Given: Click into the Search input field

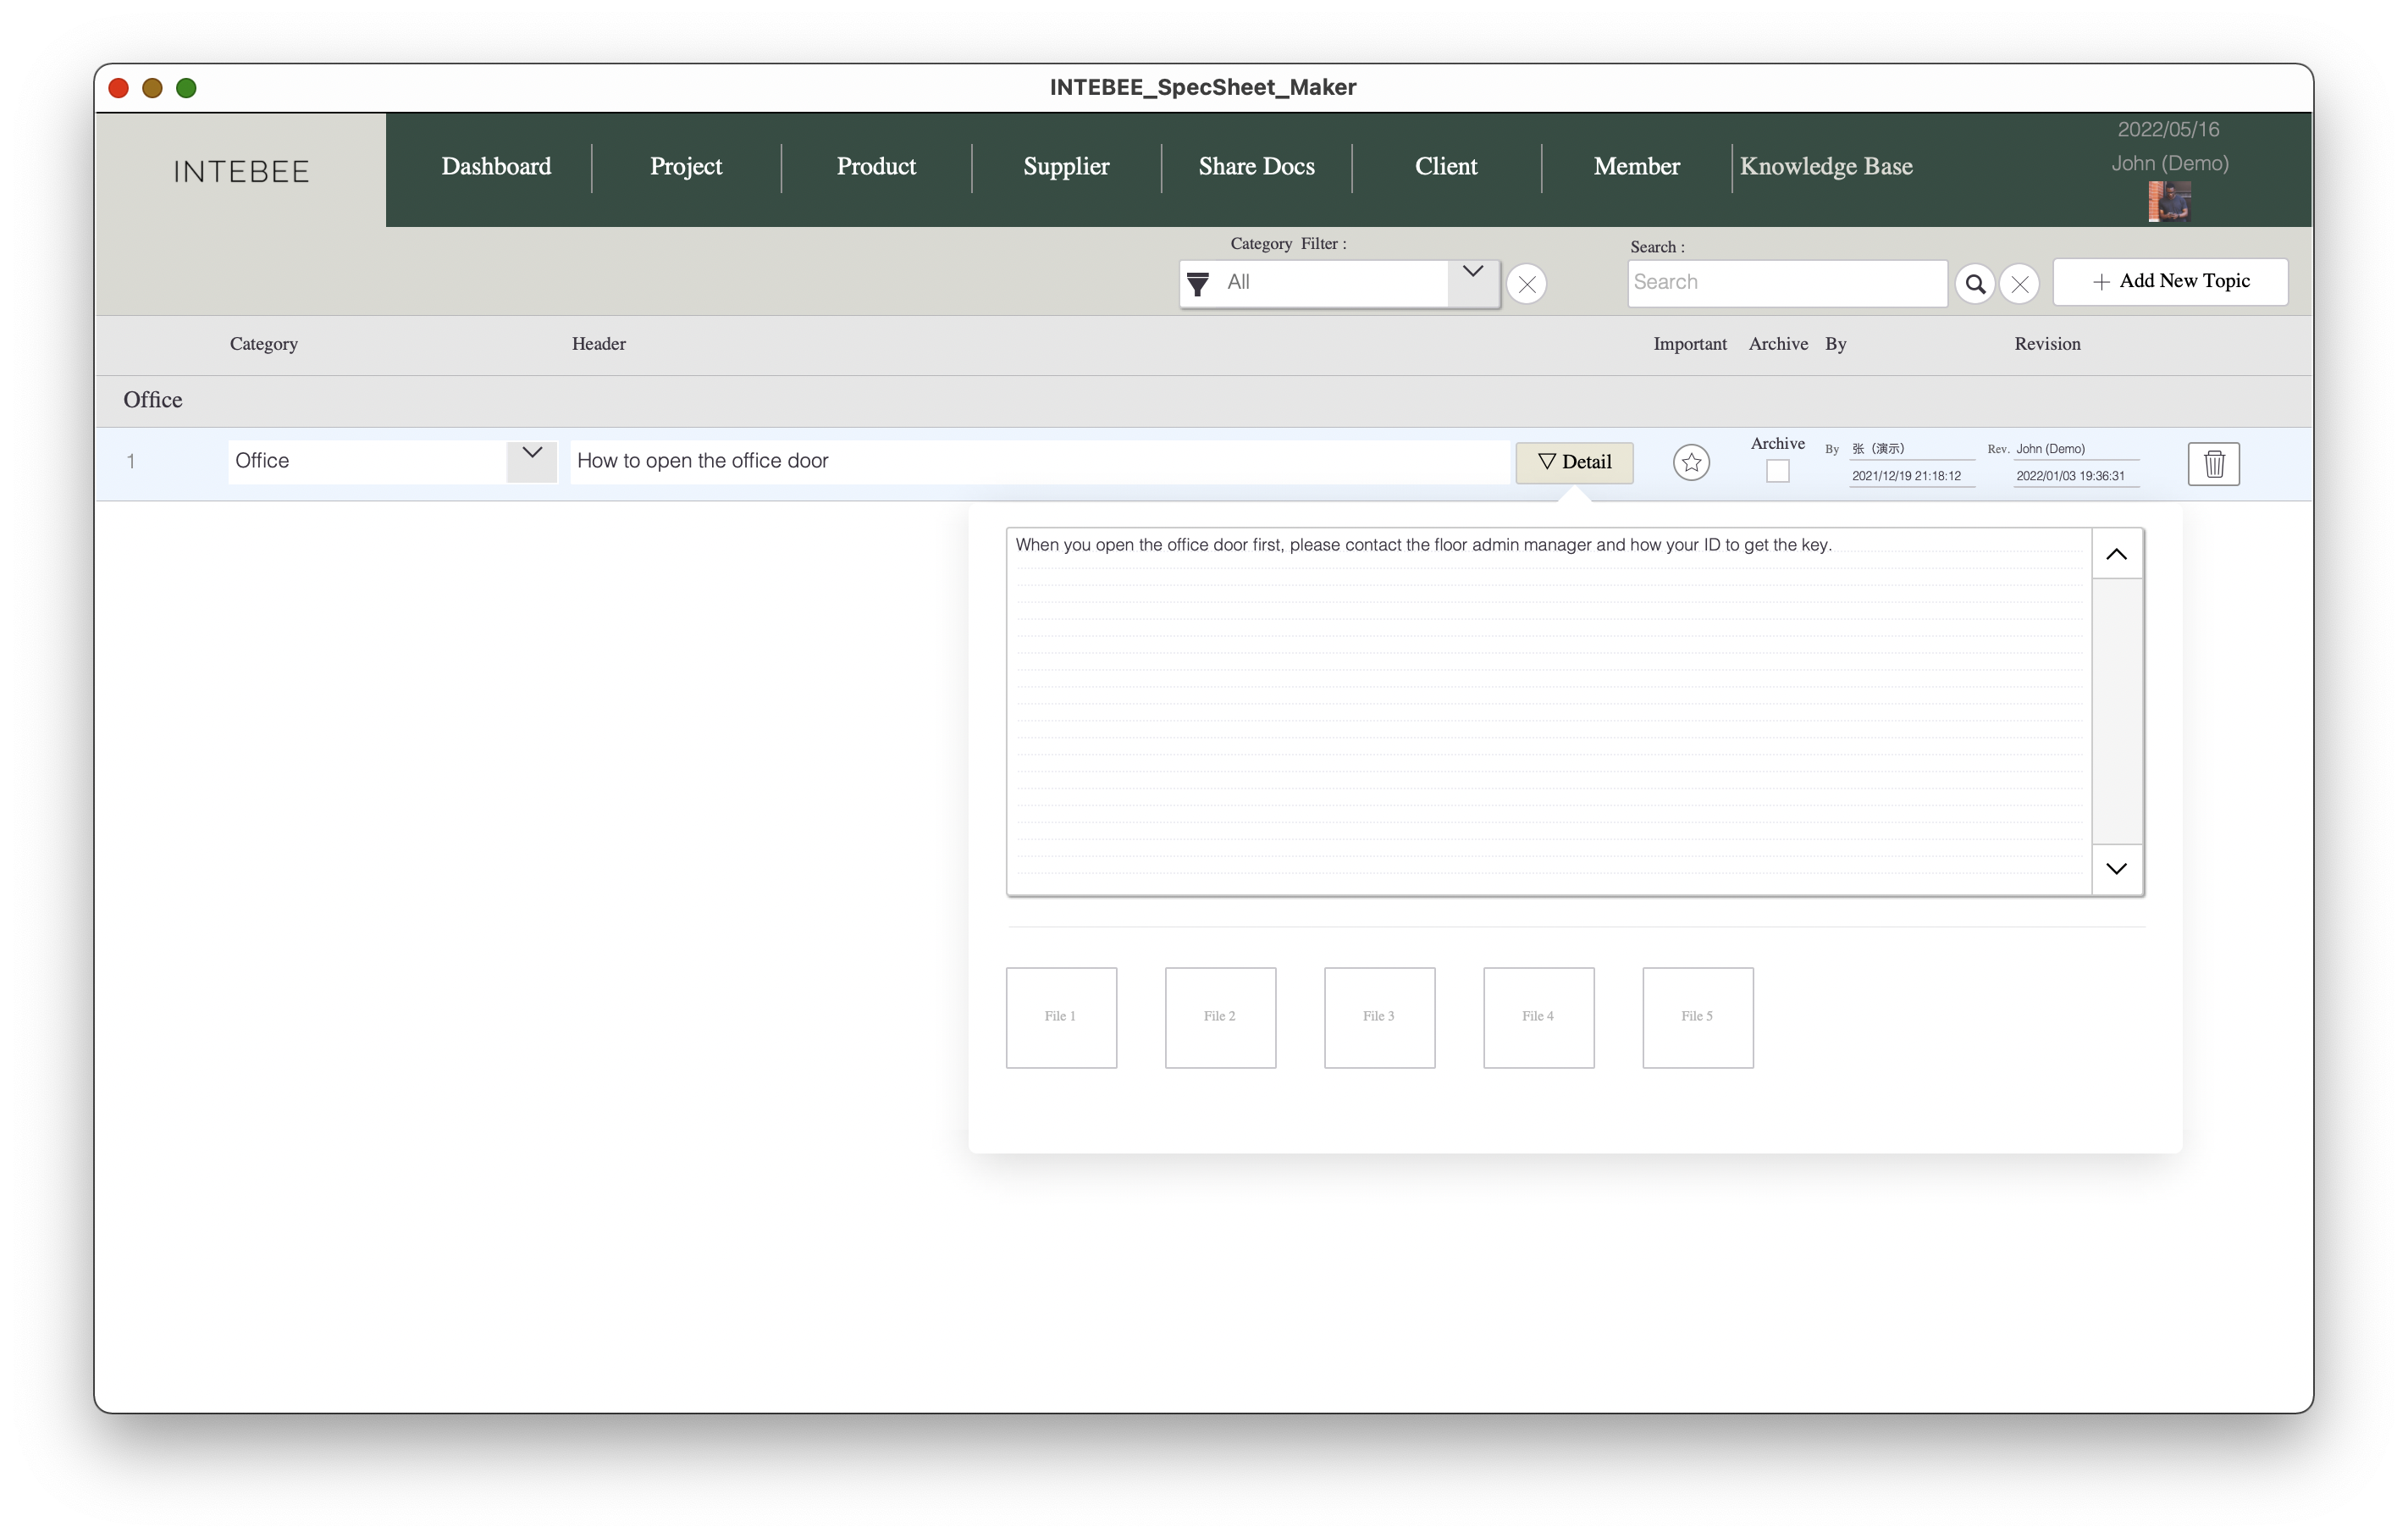Looking at the screenshot, I should click(x=1786, y=283).
